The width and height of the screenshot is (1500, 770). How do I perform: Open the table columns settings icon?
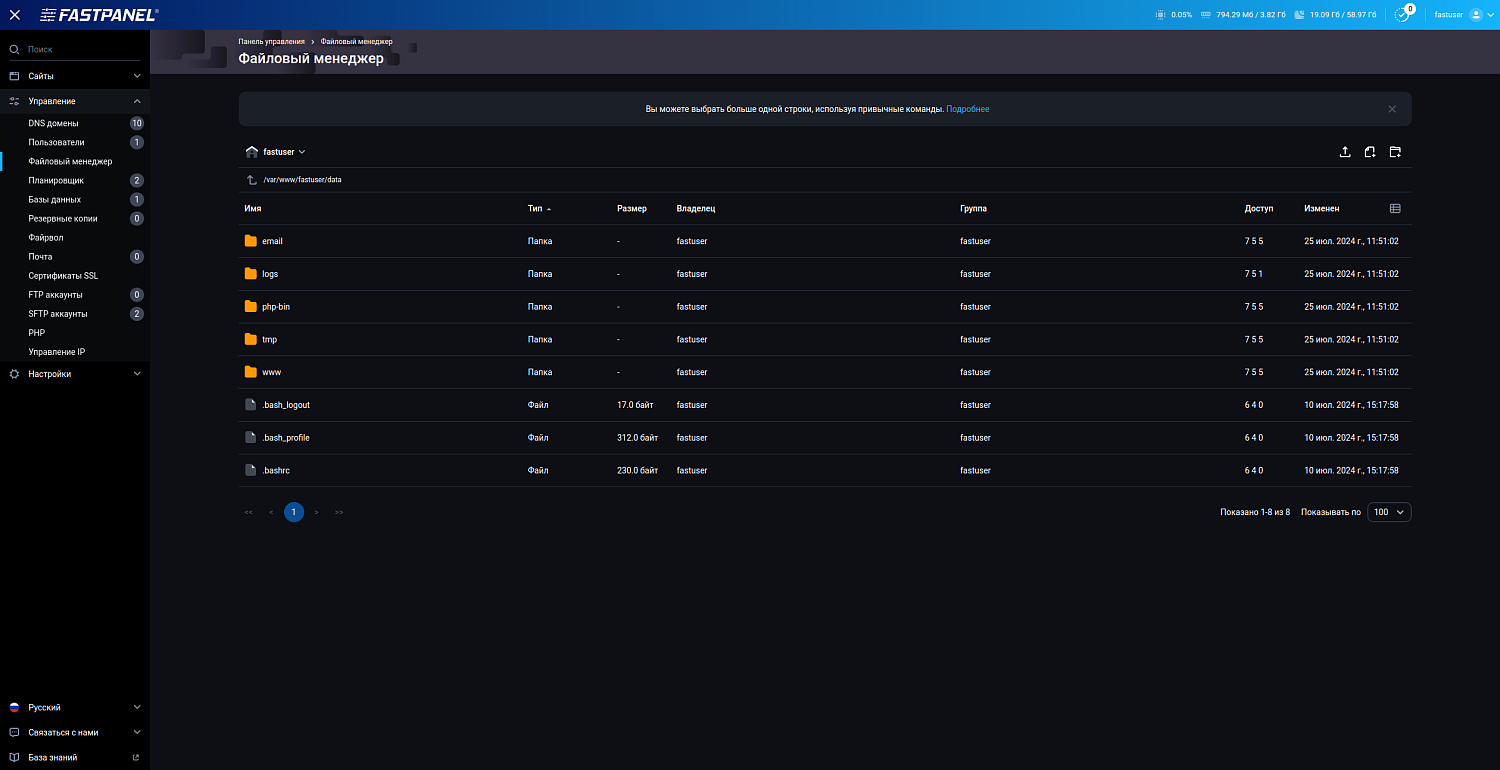[x=1395, y=208]
